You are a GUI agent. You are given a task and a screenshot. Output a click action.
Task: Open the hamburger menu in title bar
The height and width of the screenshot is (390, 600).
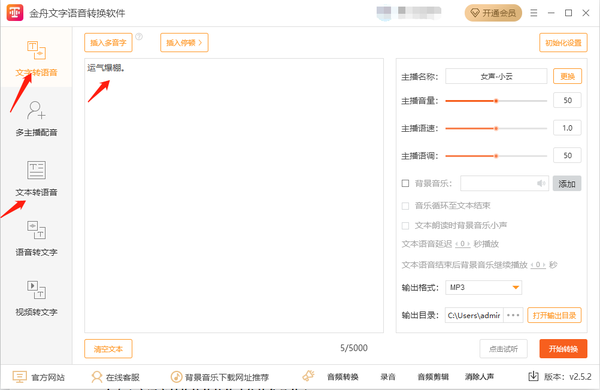534,13
